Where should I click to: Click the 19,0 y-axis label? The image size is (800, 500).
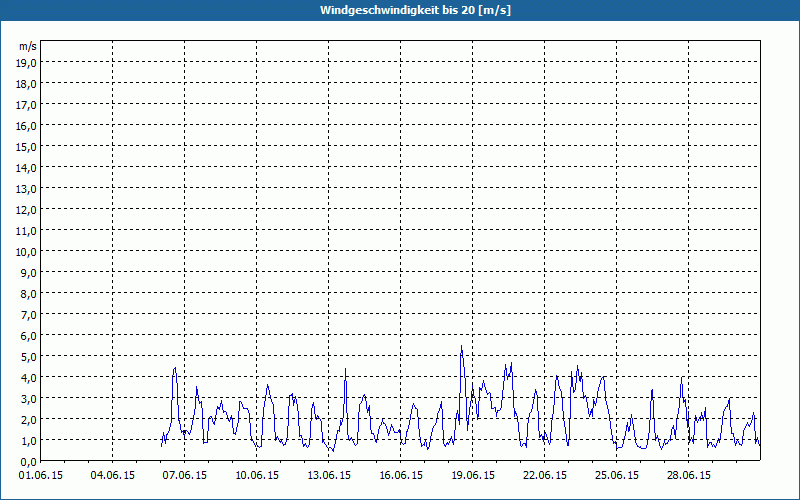point(27,63)
